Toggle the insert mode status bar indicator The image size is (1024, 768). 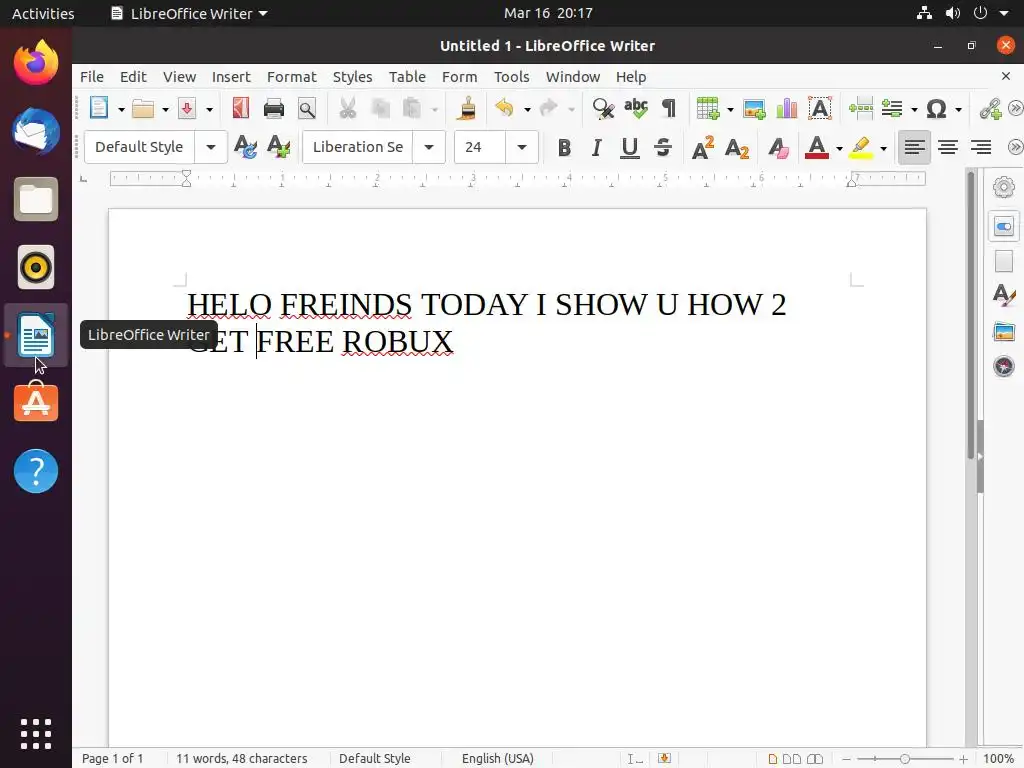[635, 758]
